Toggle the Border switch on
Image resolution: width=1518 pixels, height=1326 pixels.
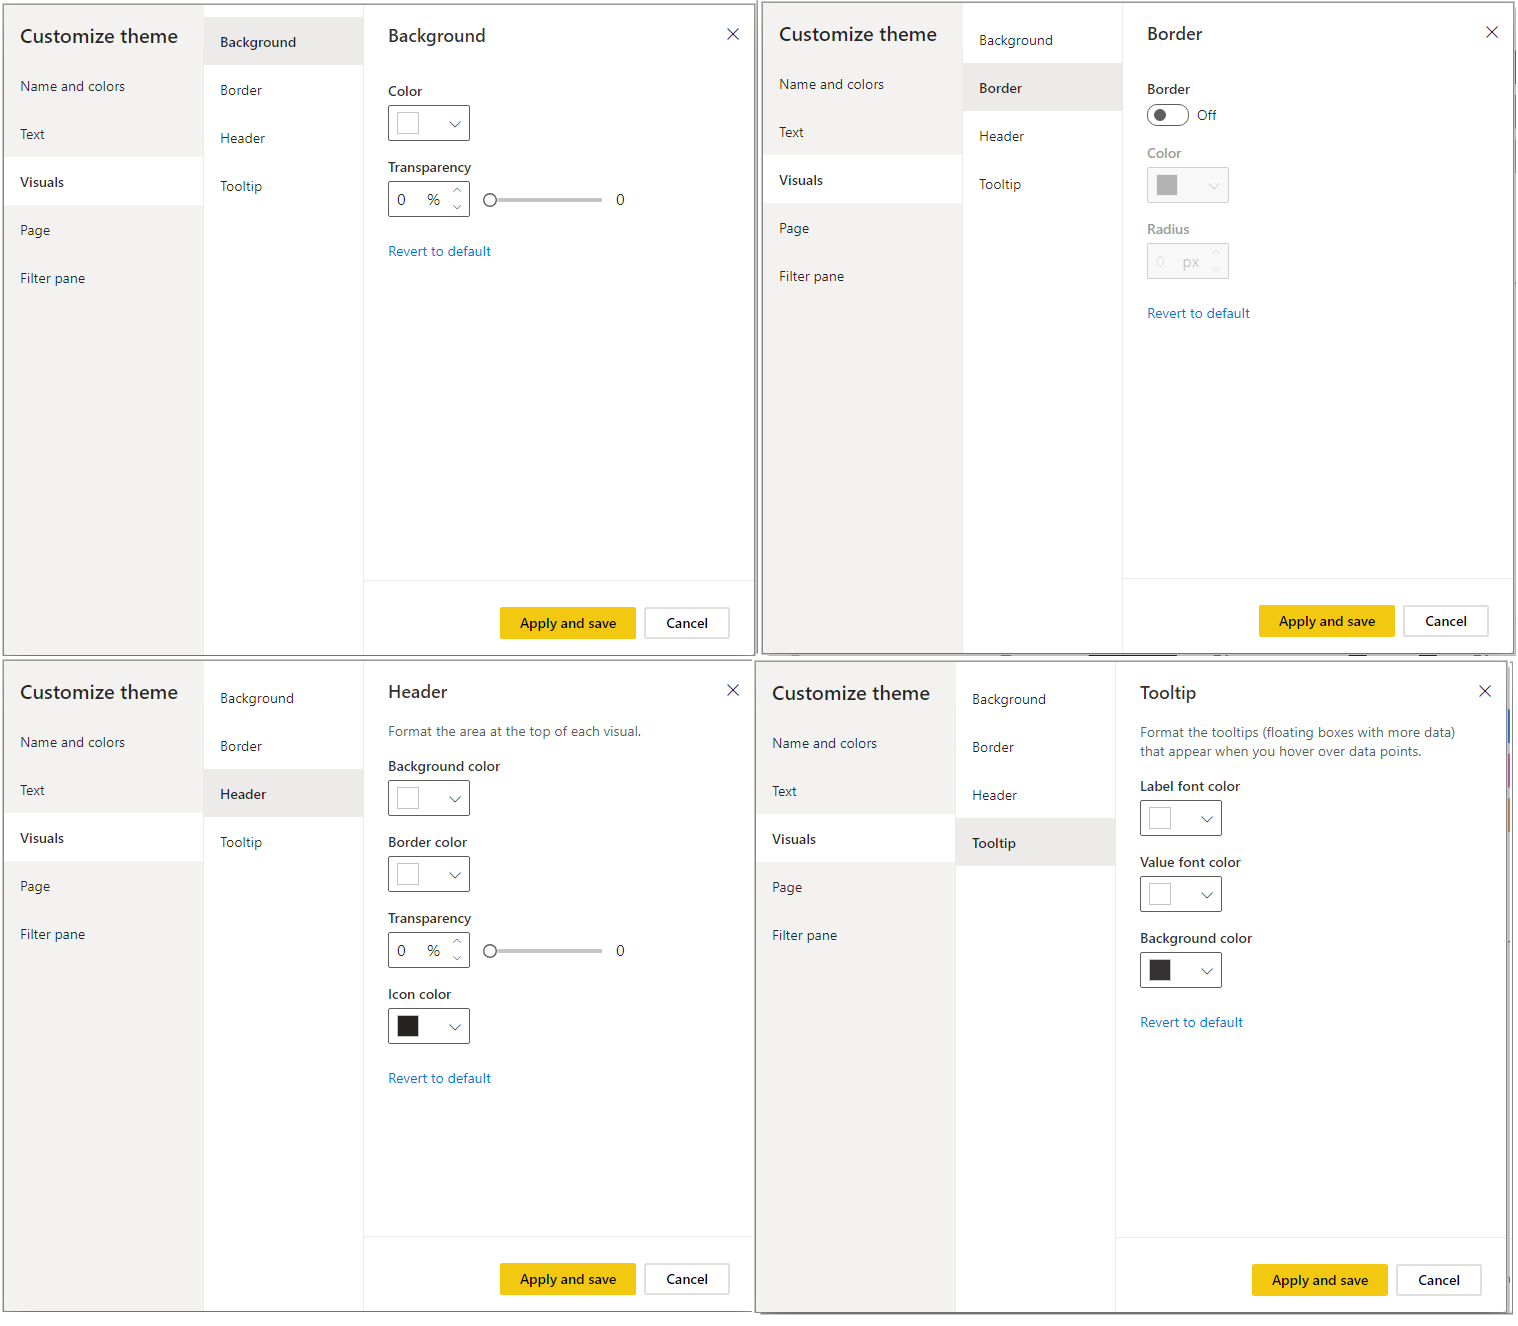click(1167, 115)
